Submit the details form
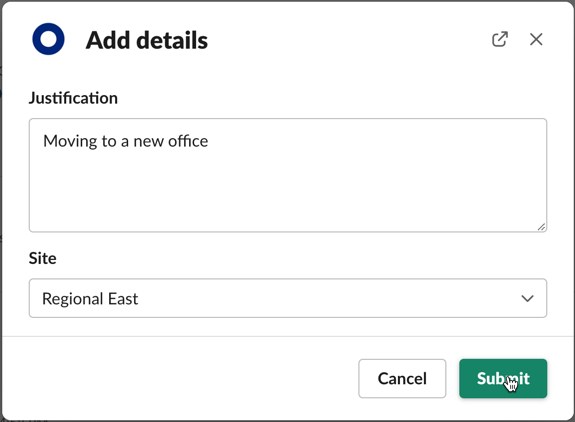The image size is (575, 422). click(x=503, y=378)
